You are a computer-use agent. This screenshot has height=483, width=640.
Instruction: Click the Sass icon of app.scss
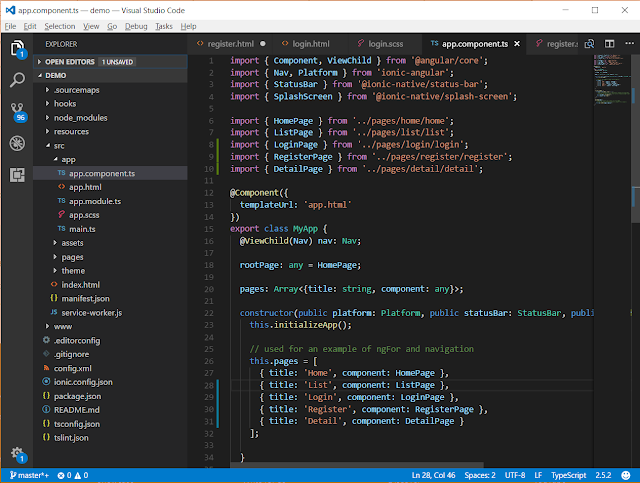point(61,214)
